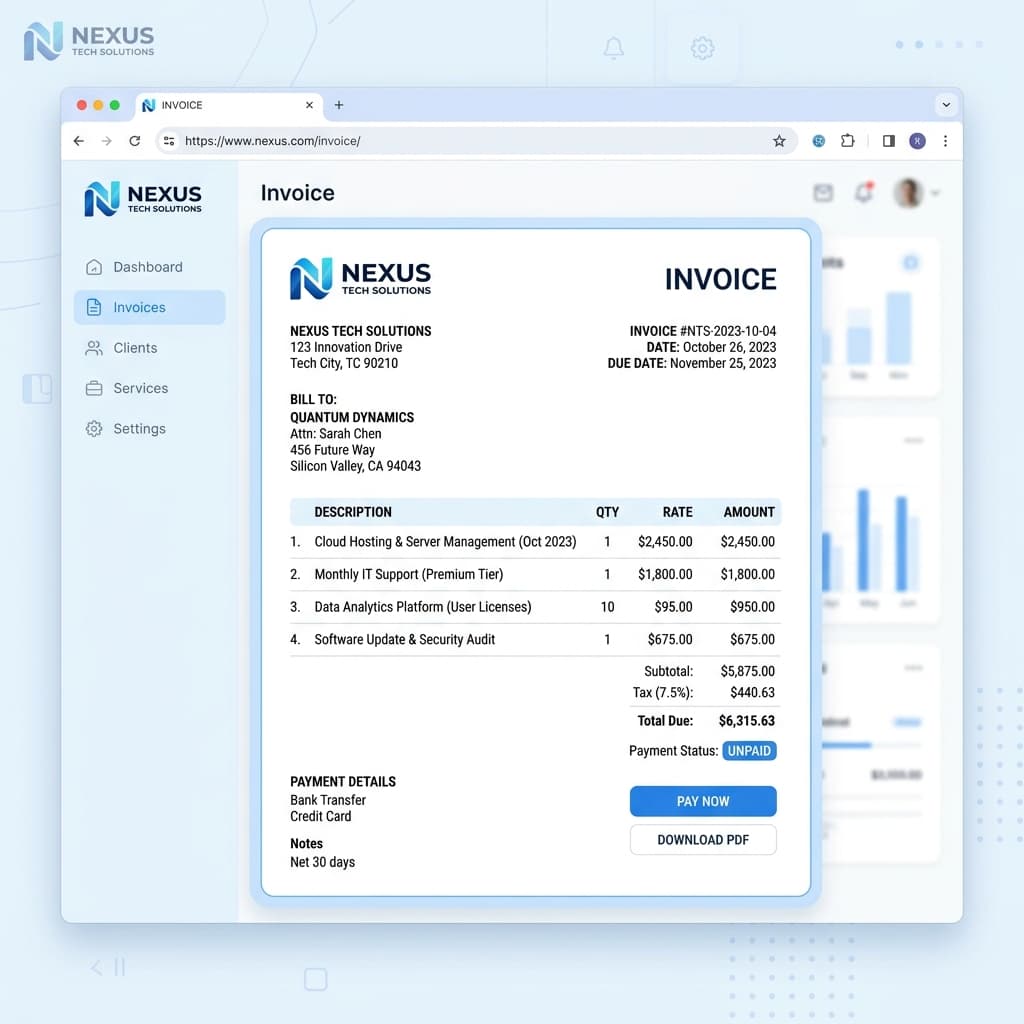
Task: Click the Nexus logo in the sidebar
Action: pyautogui.click(x=143, y=199)
